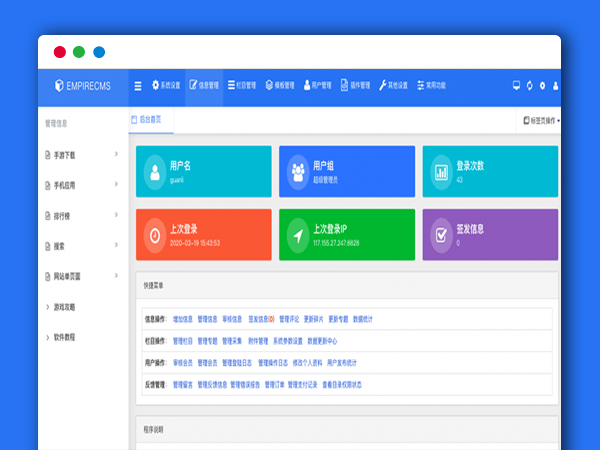600x450 pixels.
Task: Click the clock icon on 上次登录 card
Action: point(155,235)
